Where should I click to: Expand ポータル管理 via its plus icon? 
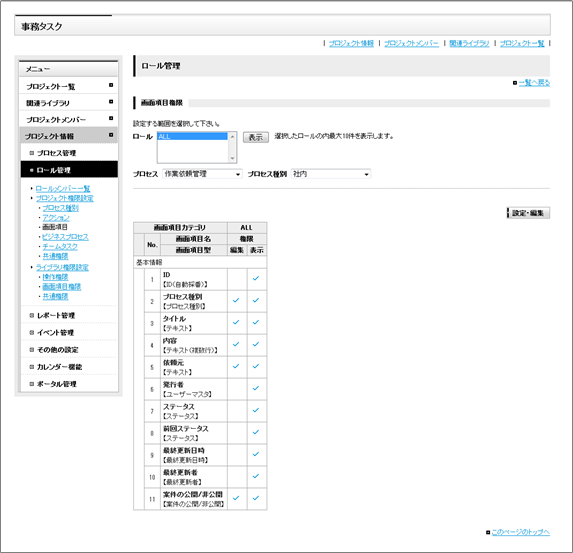pyautogui.click(x=31, y=384)
